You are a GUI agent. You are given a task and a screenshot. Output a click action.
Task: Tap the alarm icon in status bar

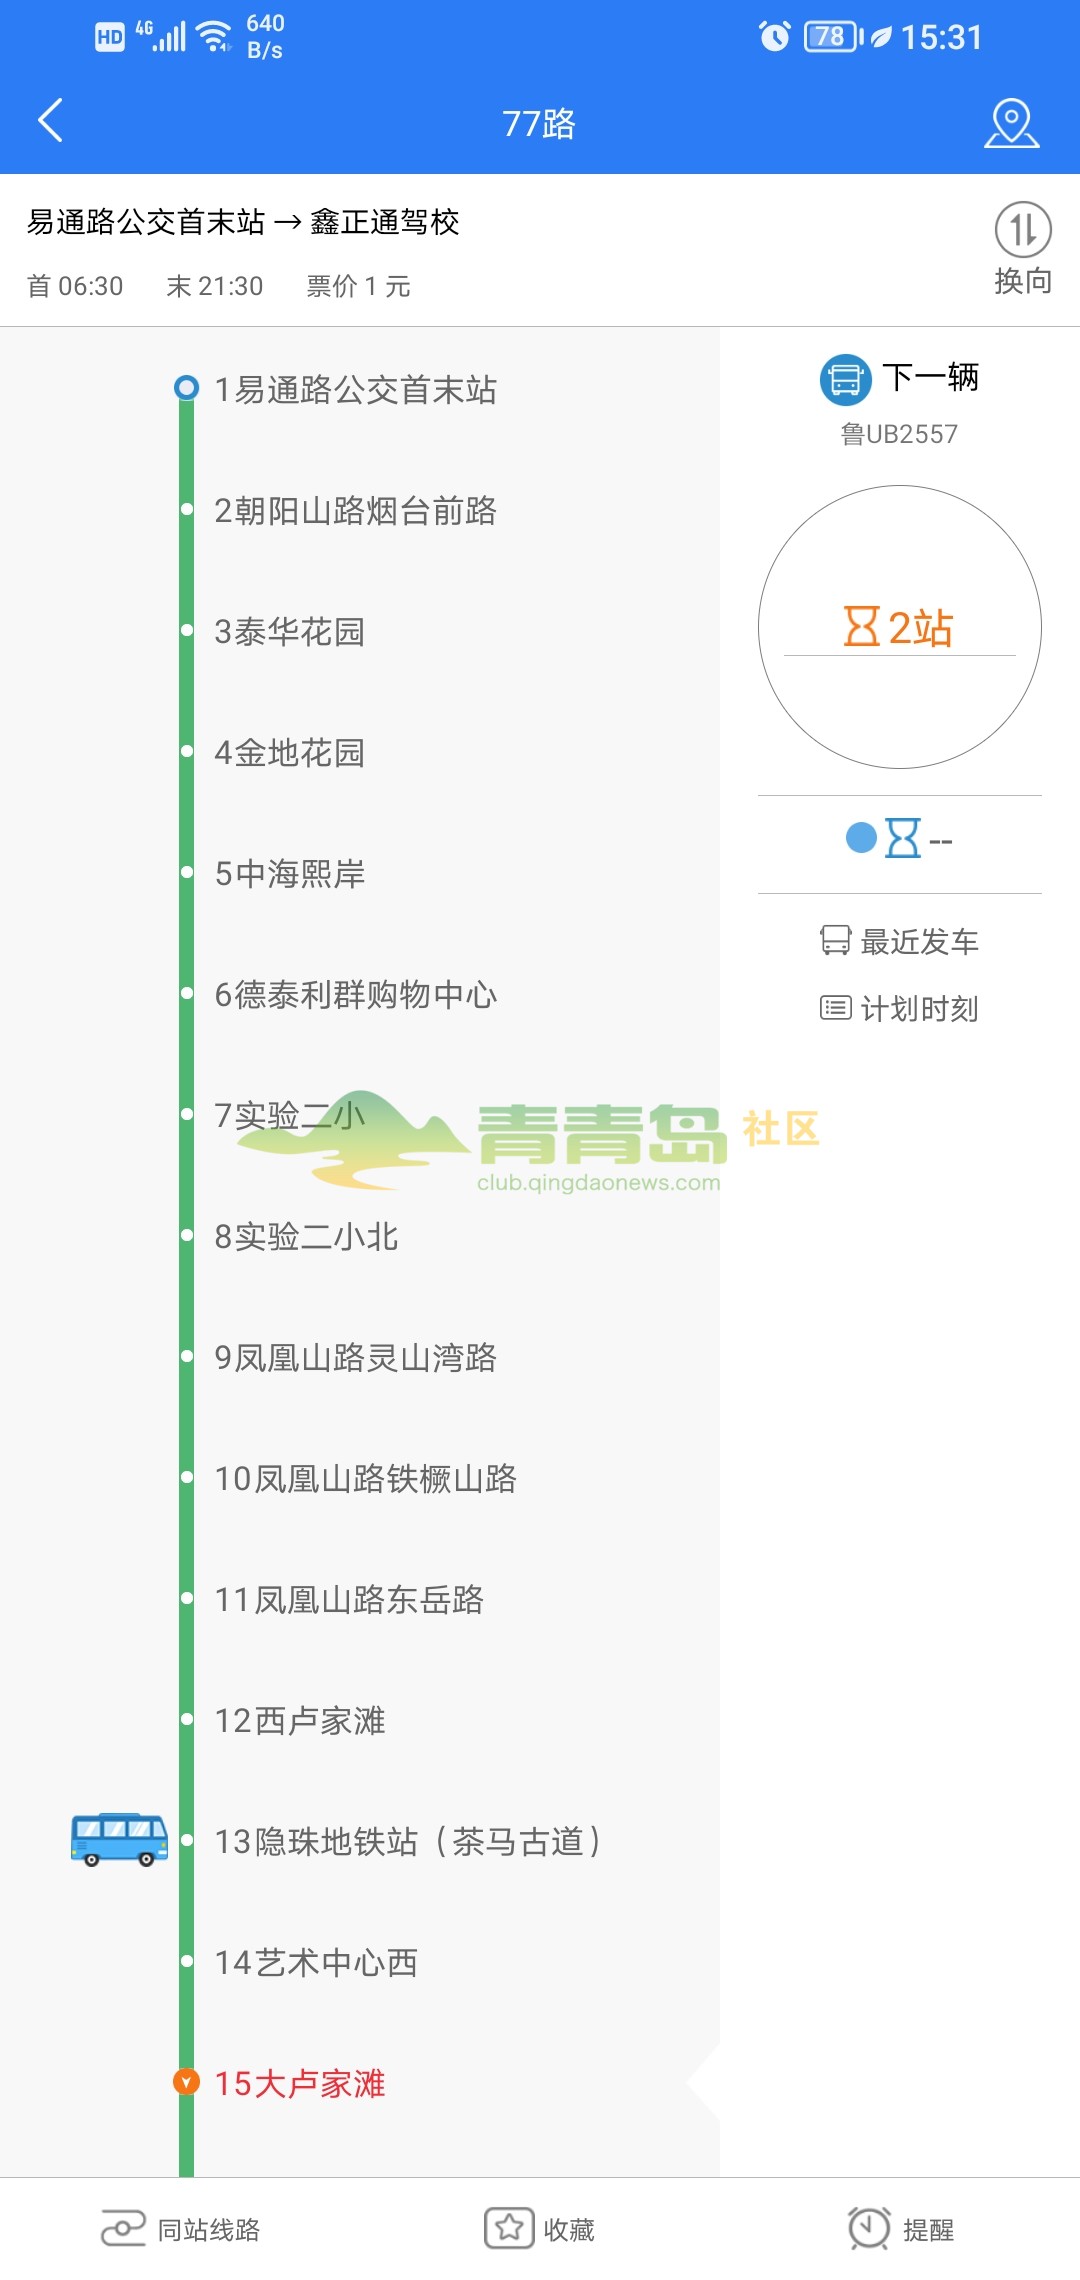click(x=775, y=37)
